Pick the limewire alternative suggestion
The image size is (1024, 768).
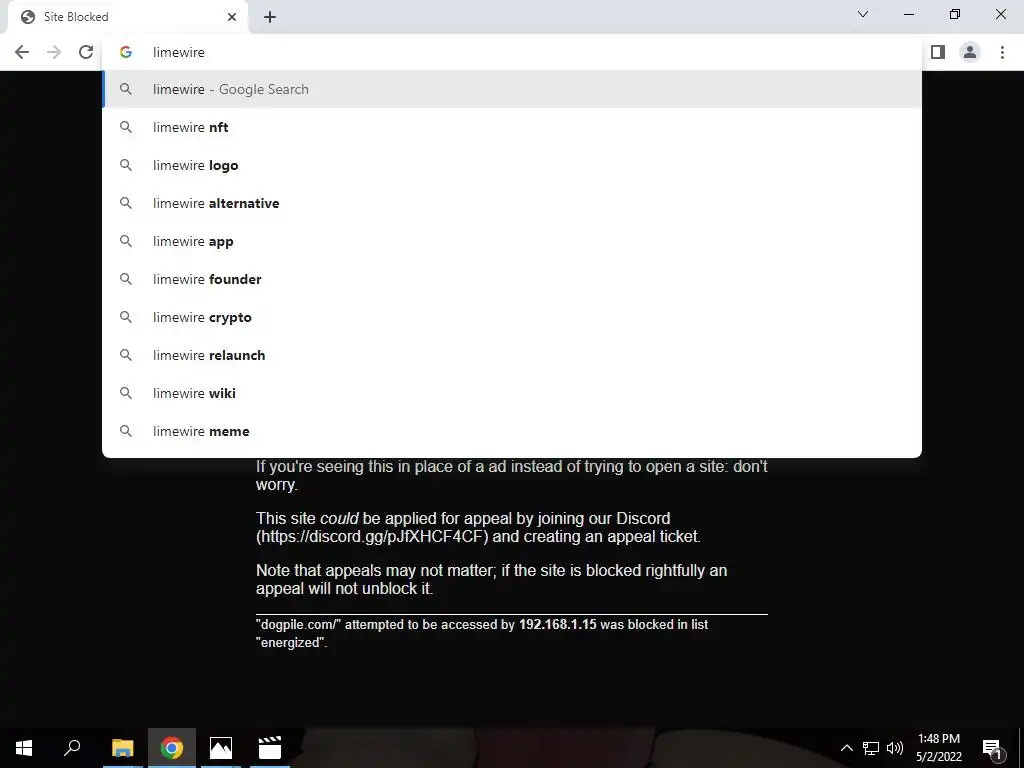(512, 203)
